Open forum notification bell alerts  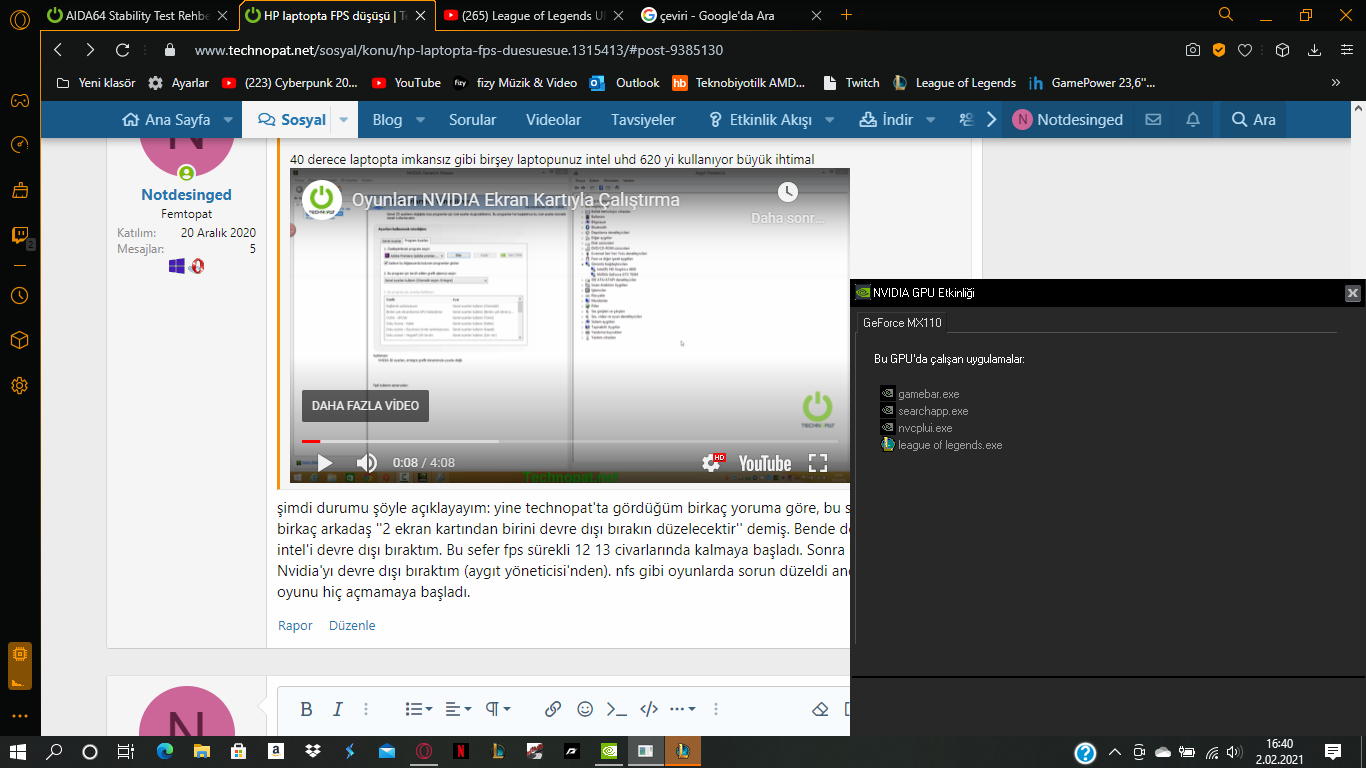point(1193,119)
